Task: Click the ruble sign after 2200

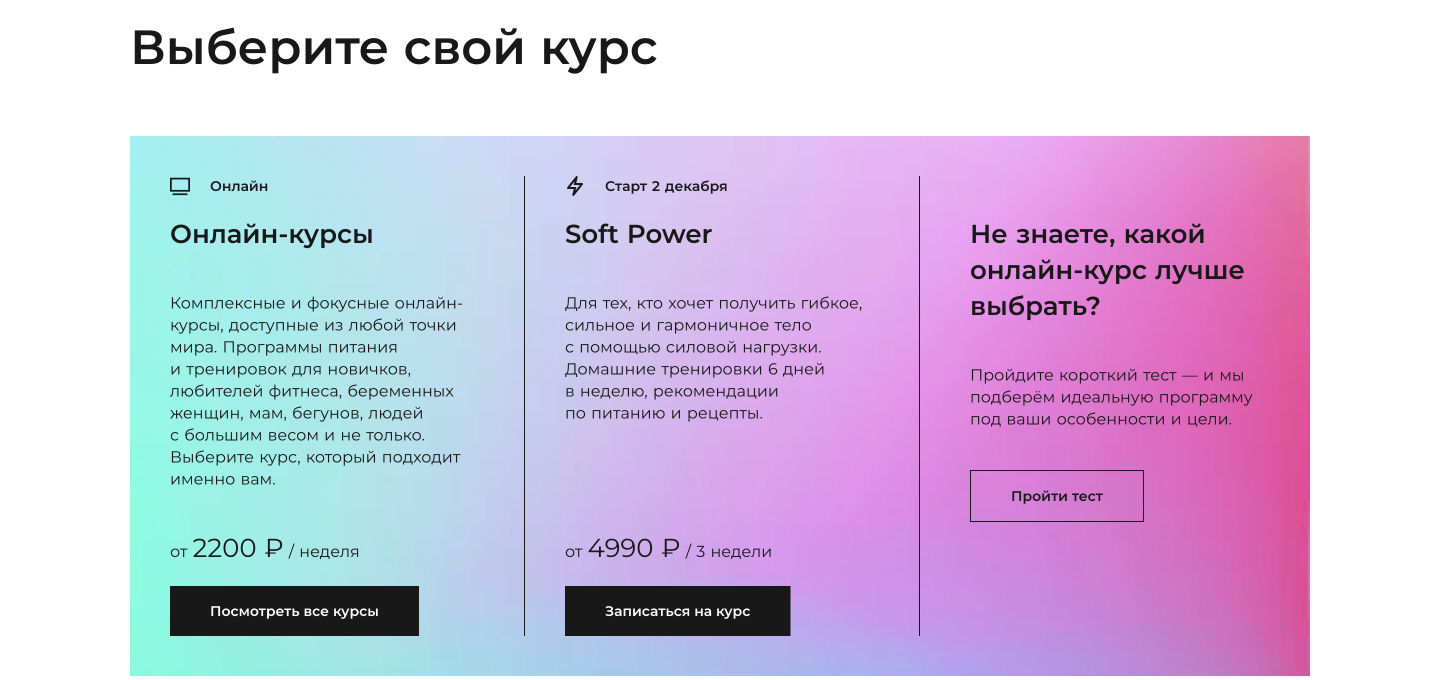Action: 274,548
